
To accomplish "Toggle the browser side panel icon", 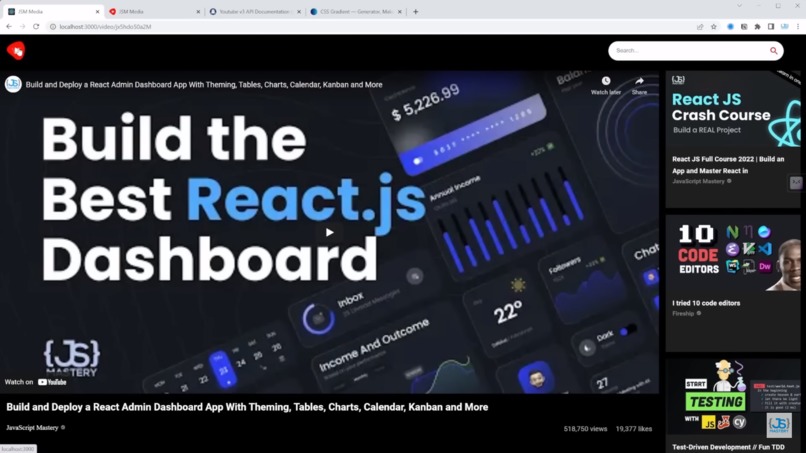I will pyautogui.click(x=771, y=27).
